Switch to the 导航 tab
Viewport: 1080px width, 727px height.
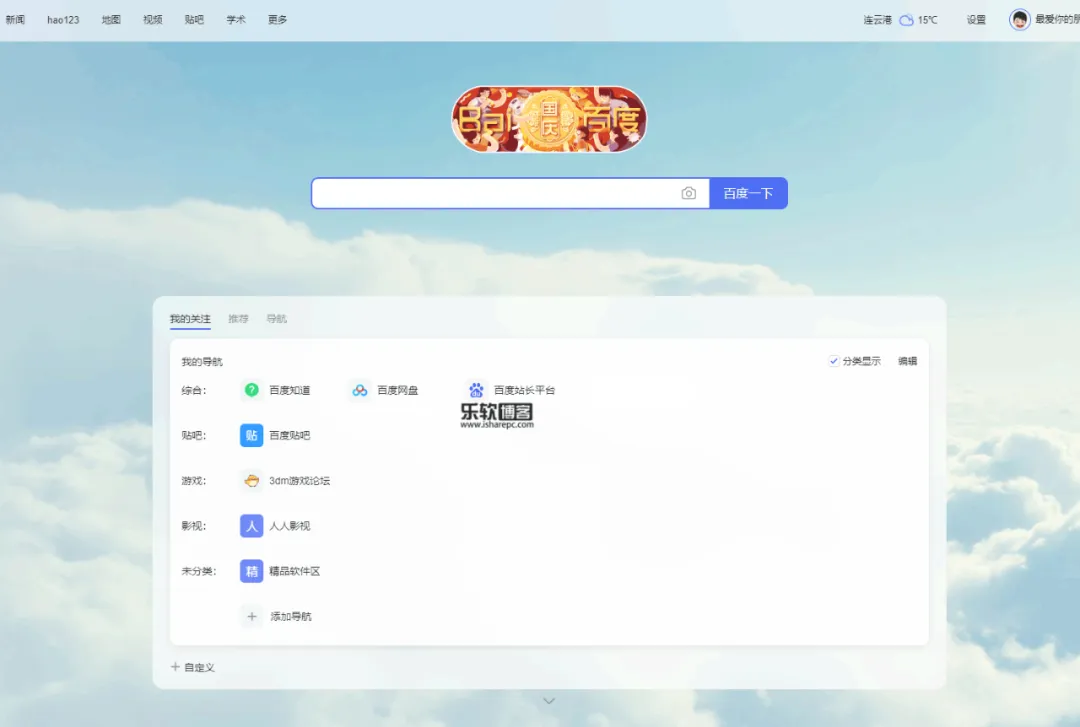click(x=277, y=318)
